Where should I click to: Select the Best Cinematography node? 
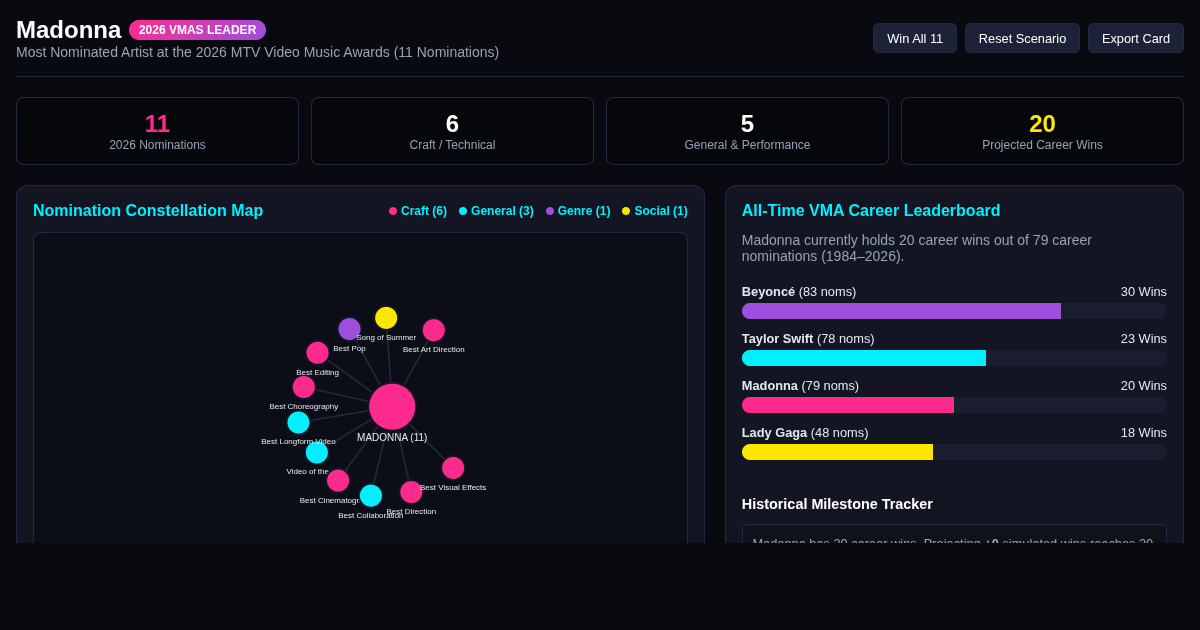[338, 480]
